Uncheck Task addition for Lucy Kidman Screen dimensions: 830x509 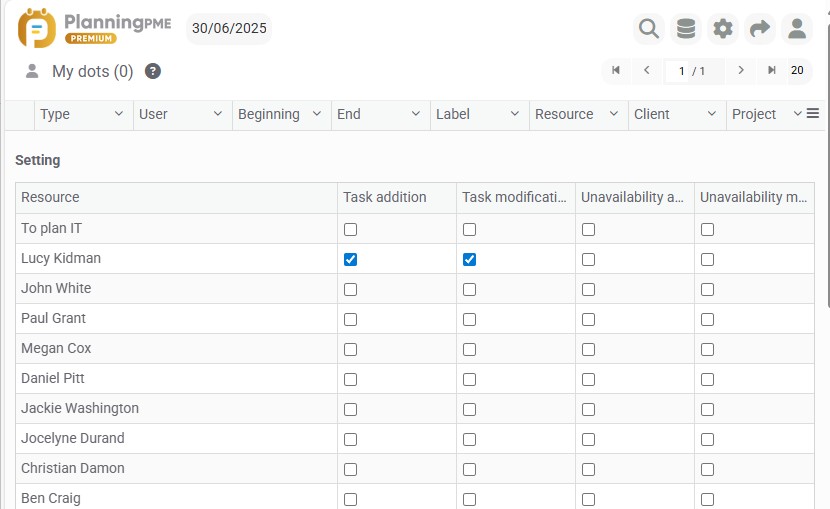[x=350, y=259]
